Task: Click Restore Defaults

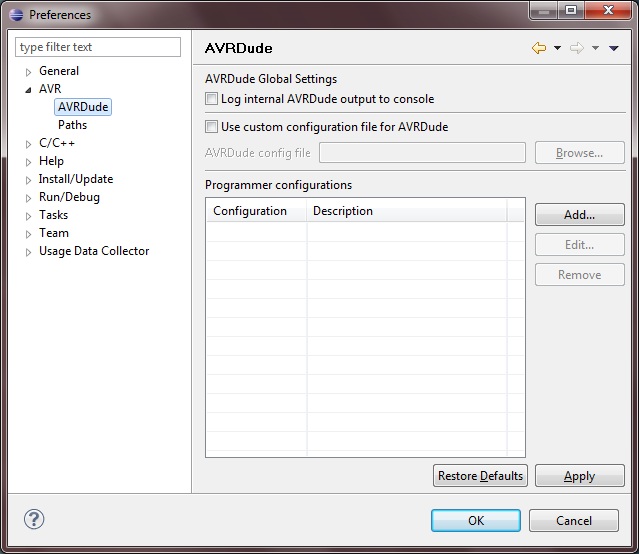Action: tap(480, 476)
